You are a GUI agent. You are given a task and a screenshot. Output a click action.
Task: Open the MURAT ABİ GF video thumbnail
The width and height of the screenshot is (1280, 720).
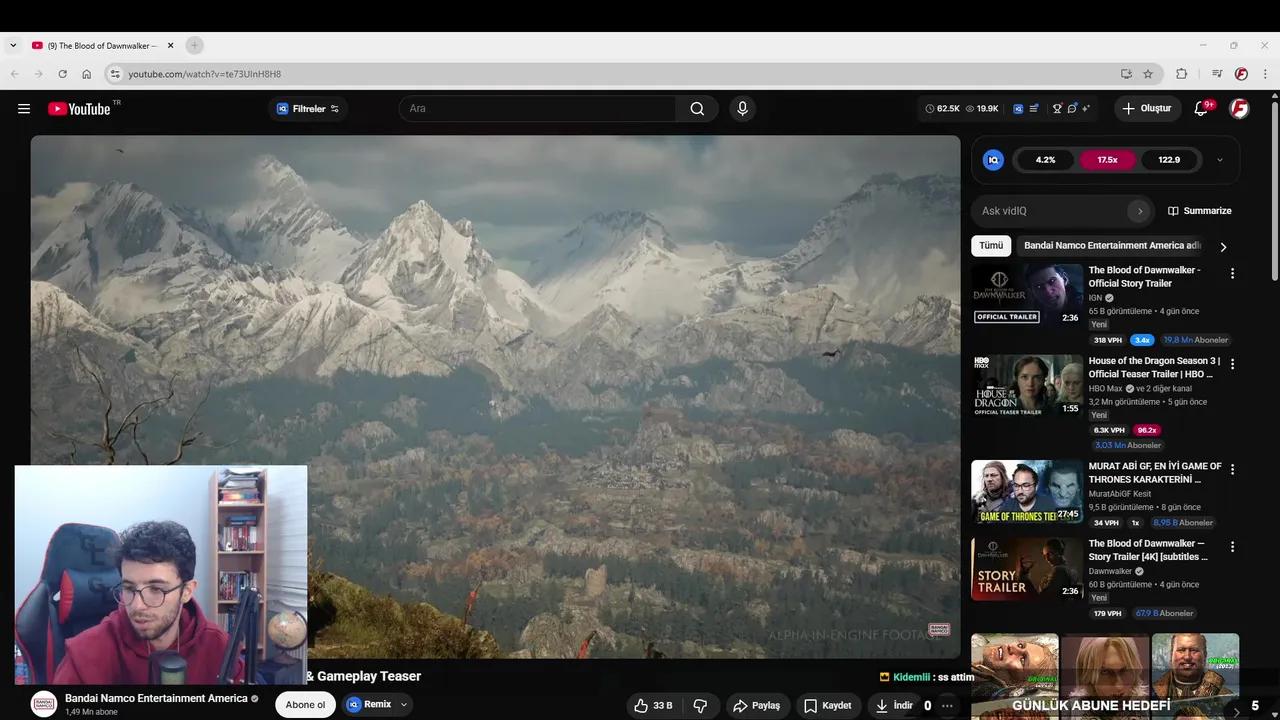[x=1027, y=491]
